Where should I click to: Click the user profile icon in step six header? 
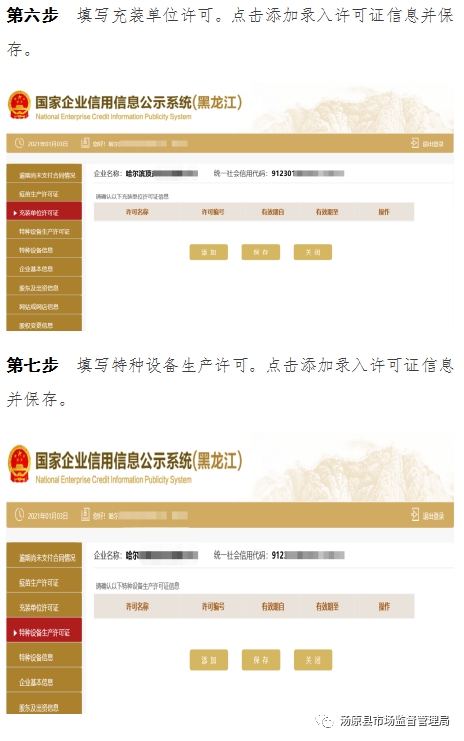(x=85, y=142)
